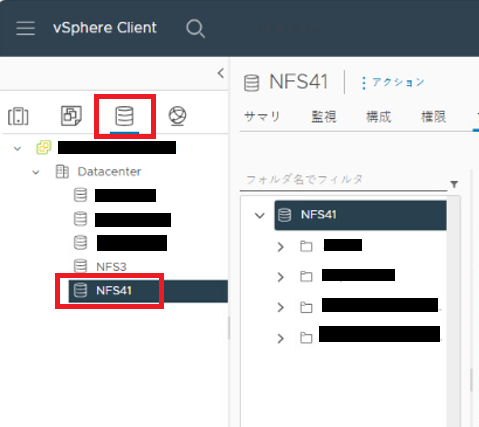Open the hamburger navigation menu

click(x=26, y=28)
